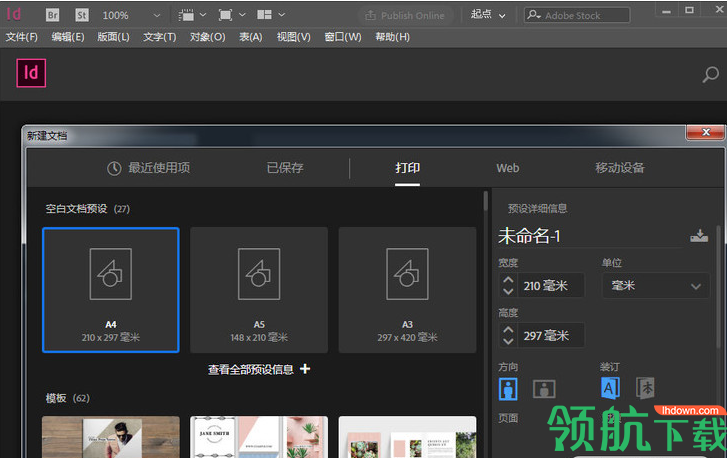Viewport: 727px width, 458px height.
Task: Save document preset icon next to 未命名-1
Action: 699,235
